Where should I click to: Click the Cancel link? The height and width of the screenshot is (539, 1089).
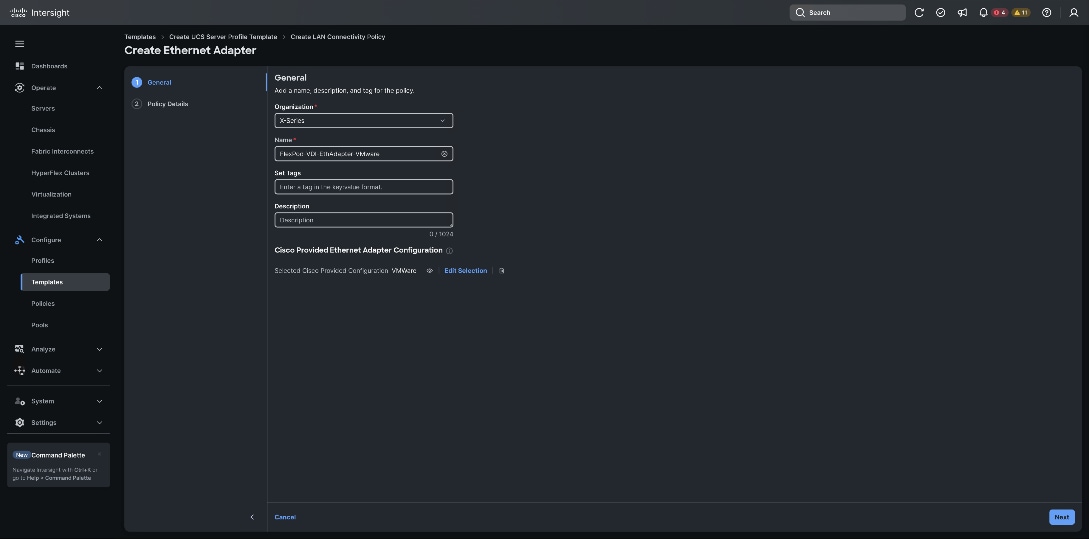coord(285,517)
